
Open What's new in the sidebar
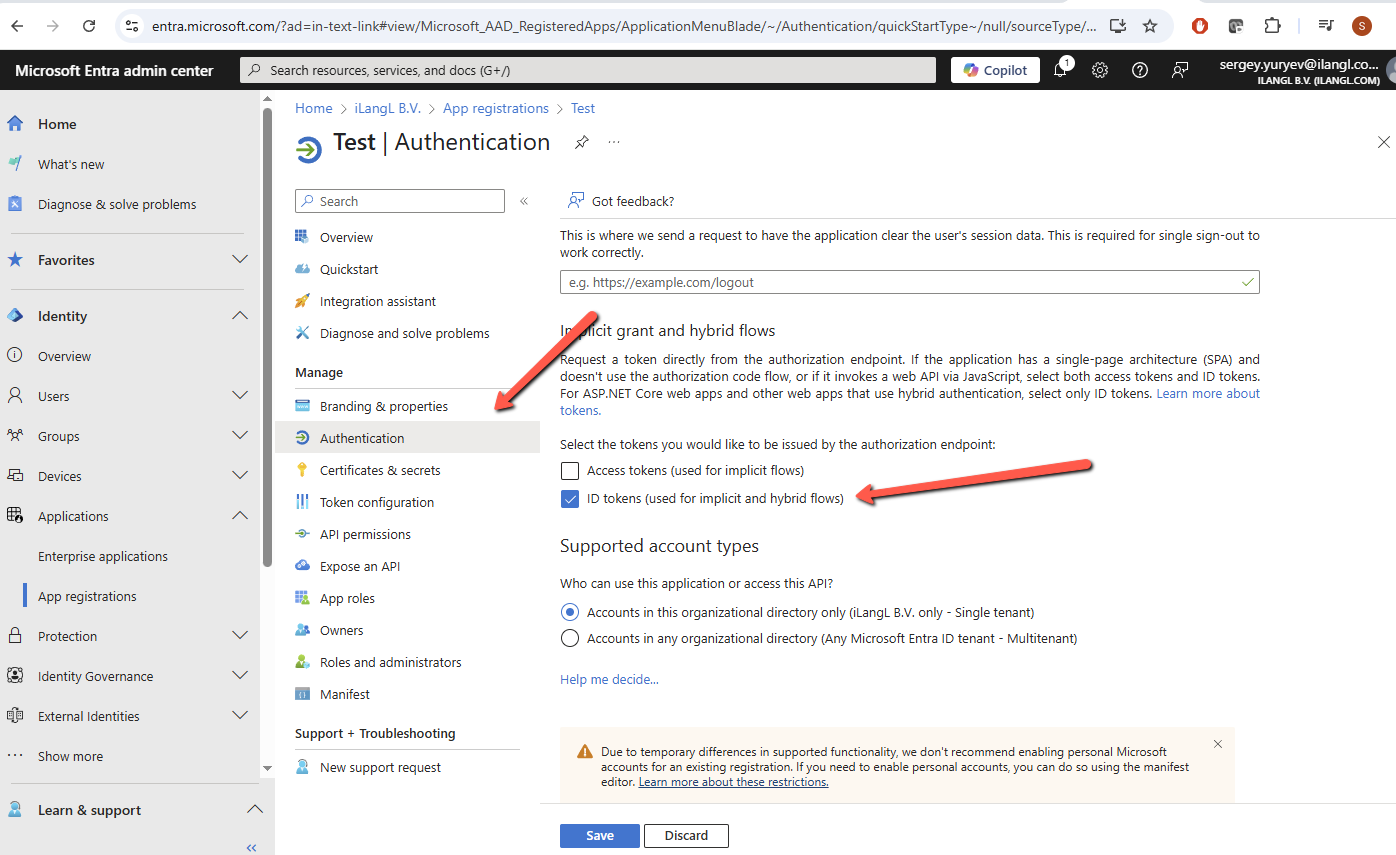pos(71,164)
